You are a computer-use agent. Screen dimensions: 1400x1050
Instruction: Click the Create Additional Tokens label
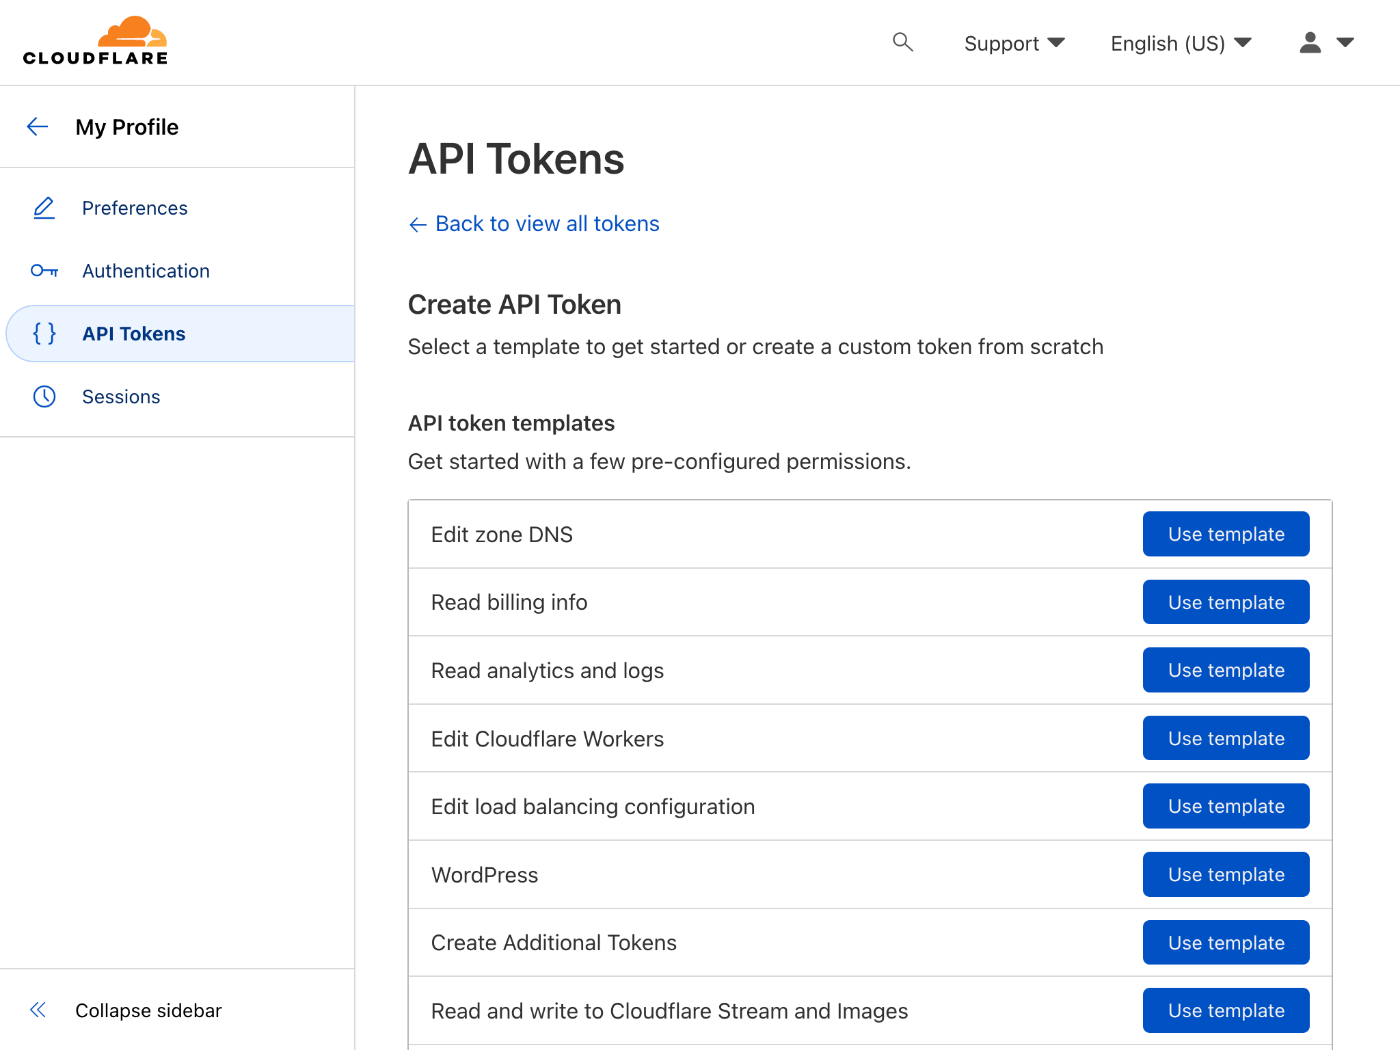pyautogui.click(x=554, y=943)
